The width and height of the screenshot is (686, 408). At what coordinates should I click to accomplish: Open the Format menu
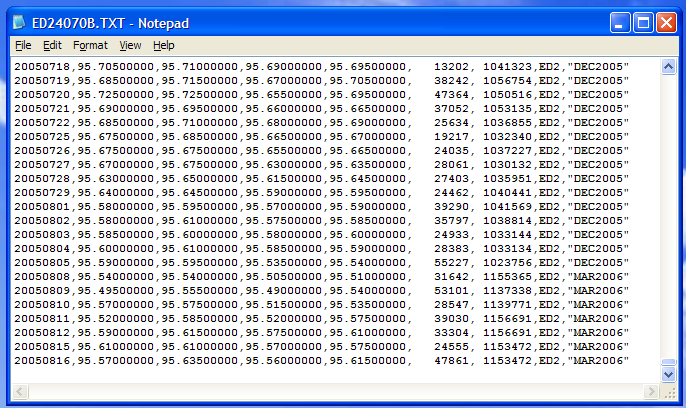pos(90,45)
